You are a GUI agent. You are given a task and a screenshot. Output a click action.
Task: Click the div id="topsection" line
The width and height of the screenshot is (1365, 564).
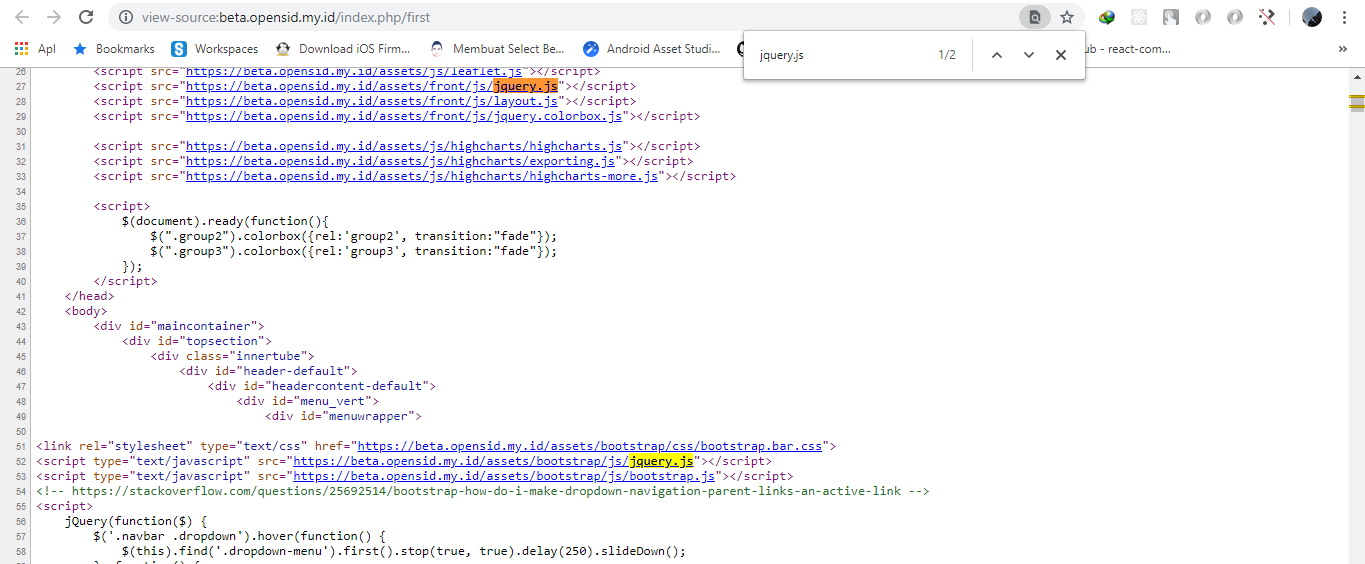point(197,341)
